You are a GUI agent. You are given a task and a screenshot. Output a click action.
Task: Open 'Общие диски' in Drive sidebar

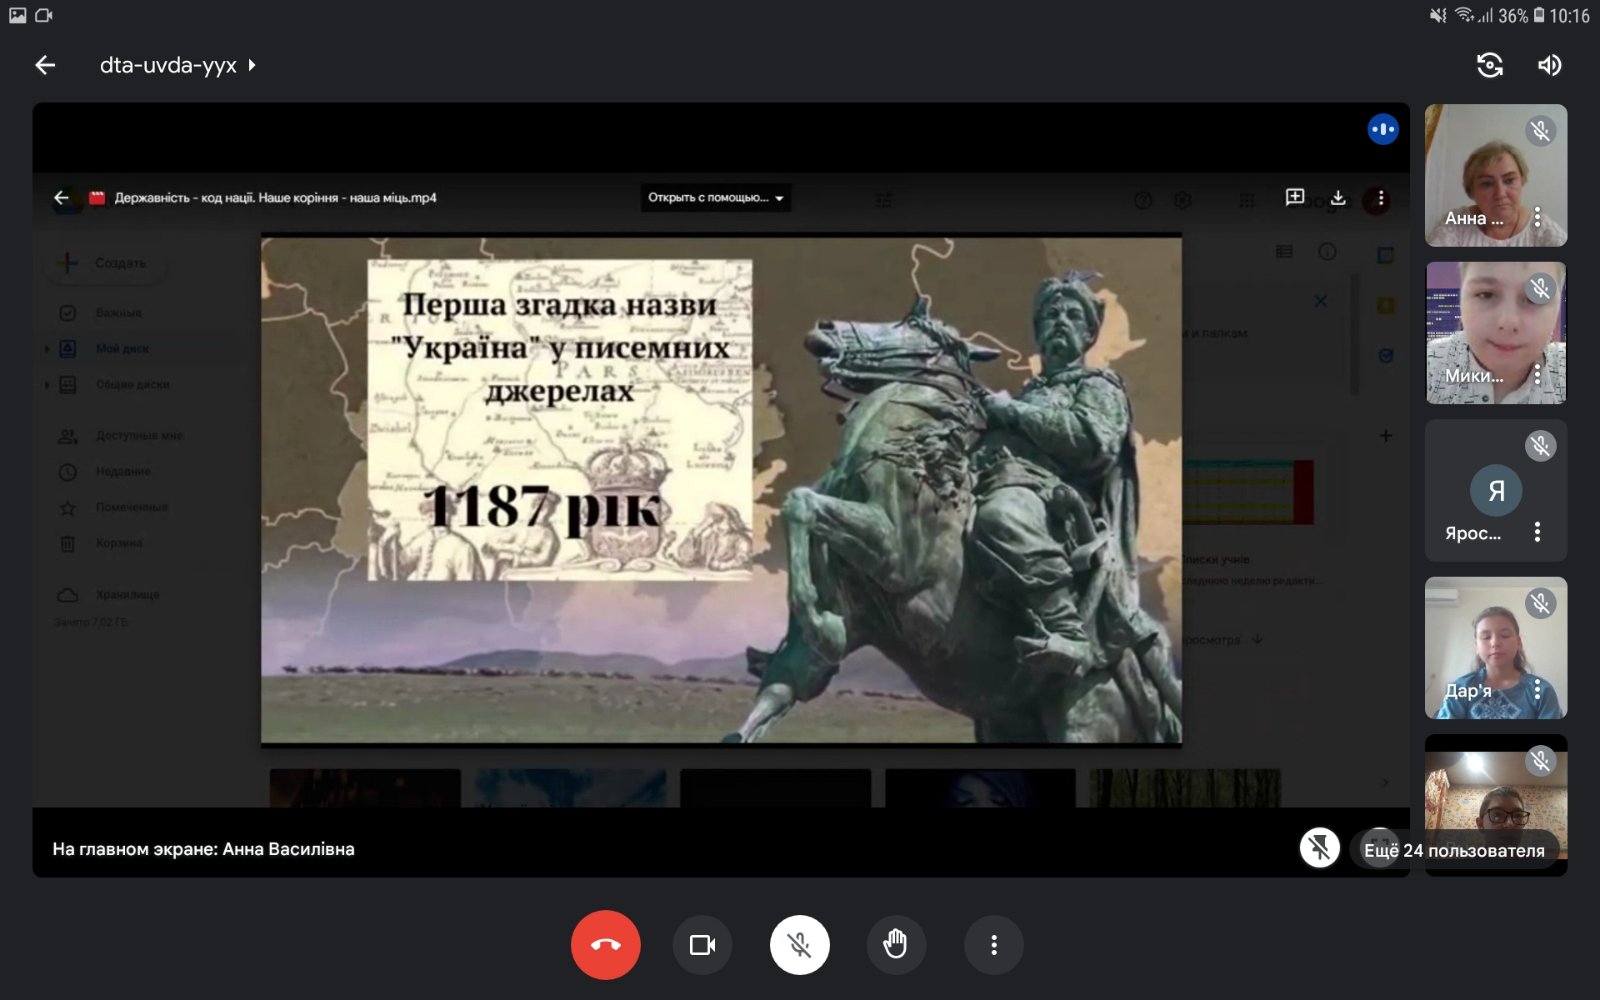coord(132,384)
